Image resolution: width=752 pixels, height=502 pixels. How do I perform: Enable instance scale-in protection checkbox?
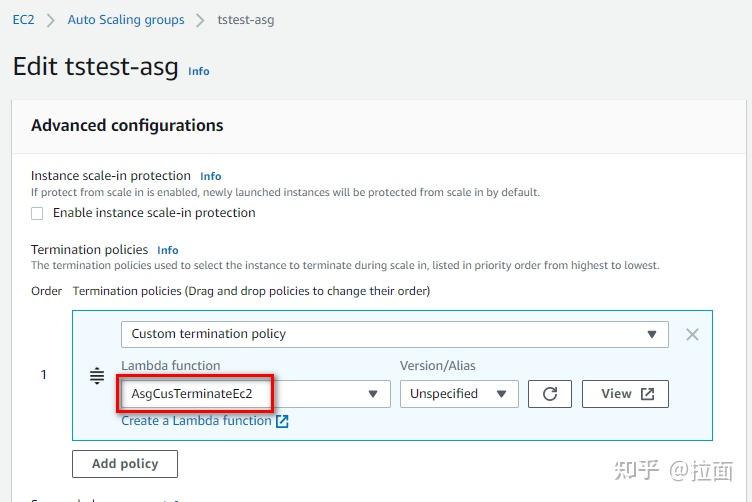pos(37,213)
